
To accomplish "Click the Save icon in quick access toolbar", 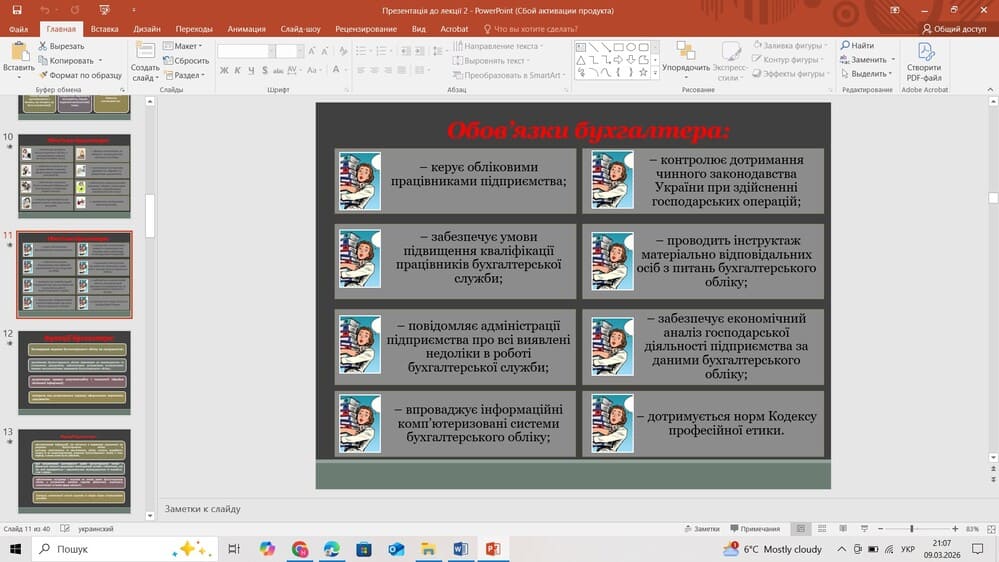I will point(17,10).
